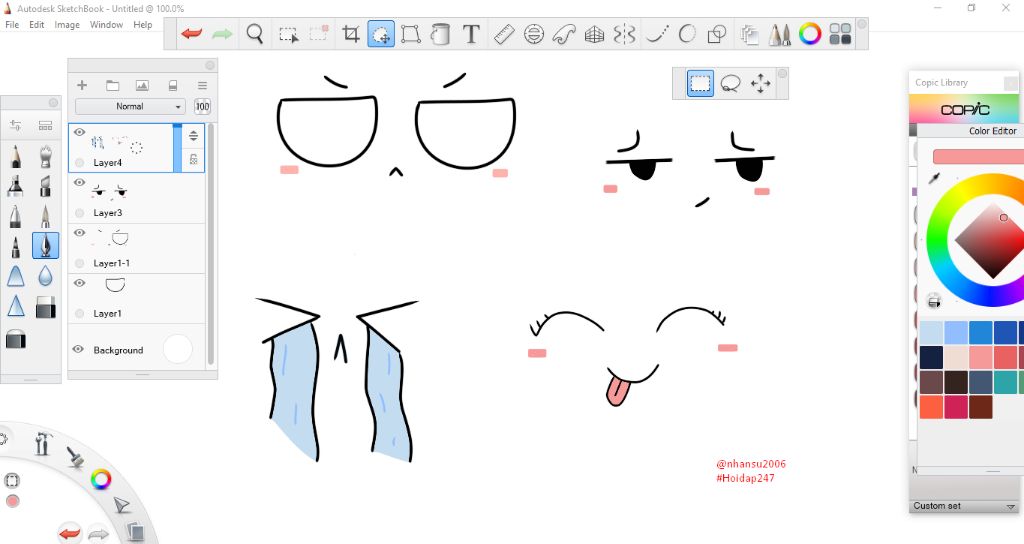
Task: Open the Help menu
Action: [x=143, y=25]
